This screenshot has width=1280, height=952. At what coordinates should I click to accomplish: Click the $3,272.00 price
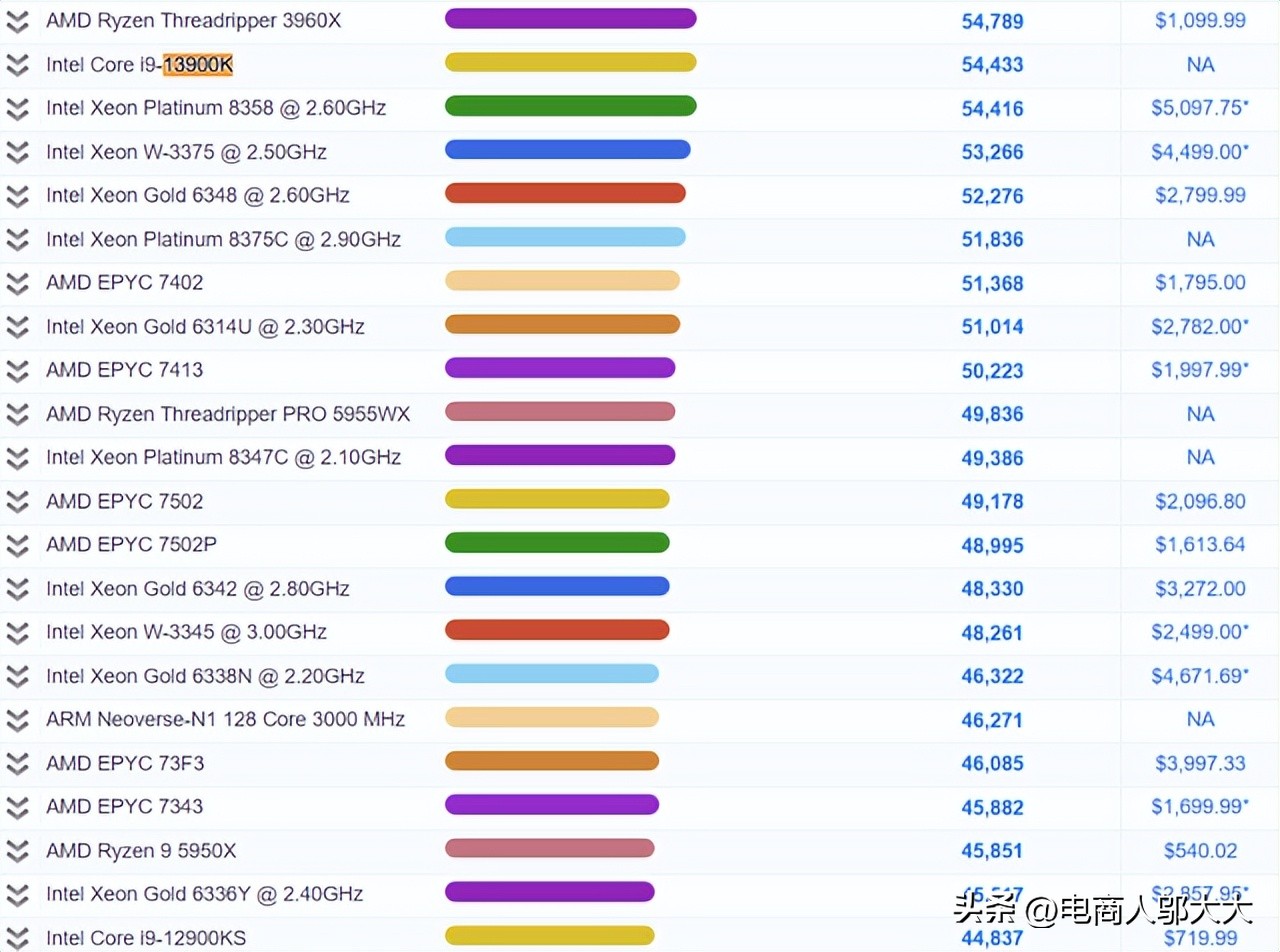(x=1201, y=588)
